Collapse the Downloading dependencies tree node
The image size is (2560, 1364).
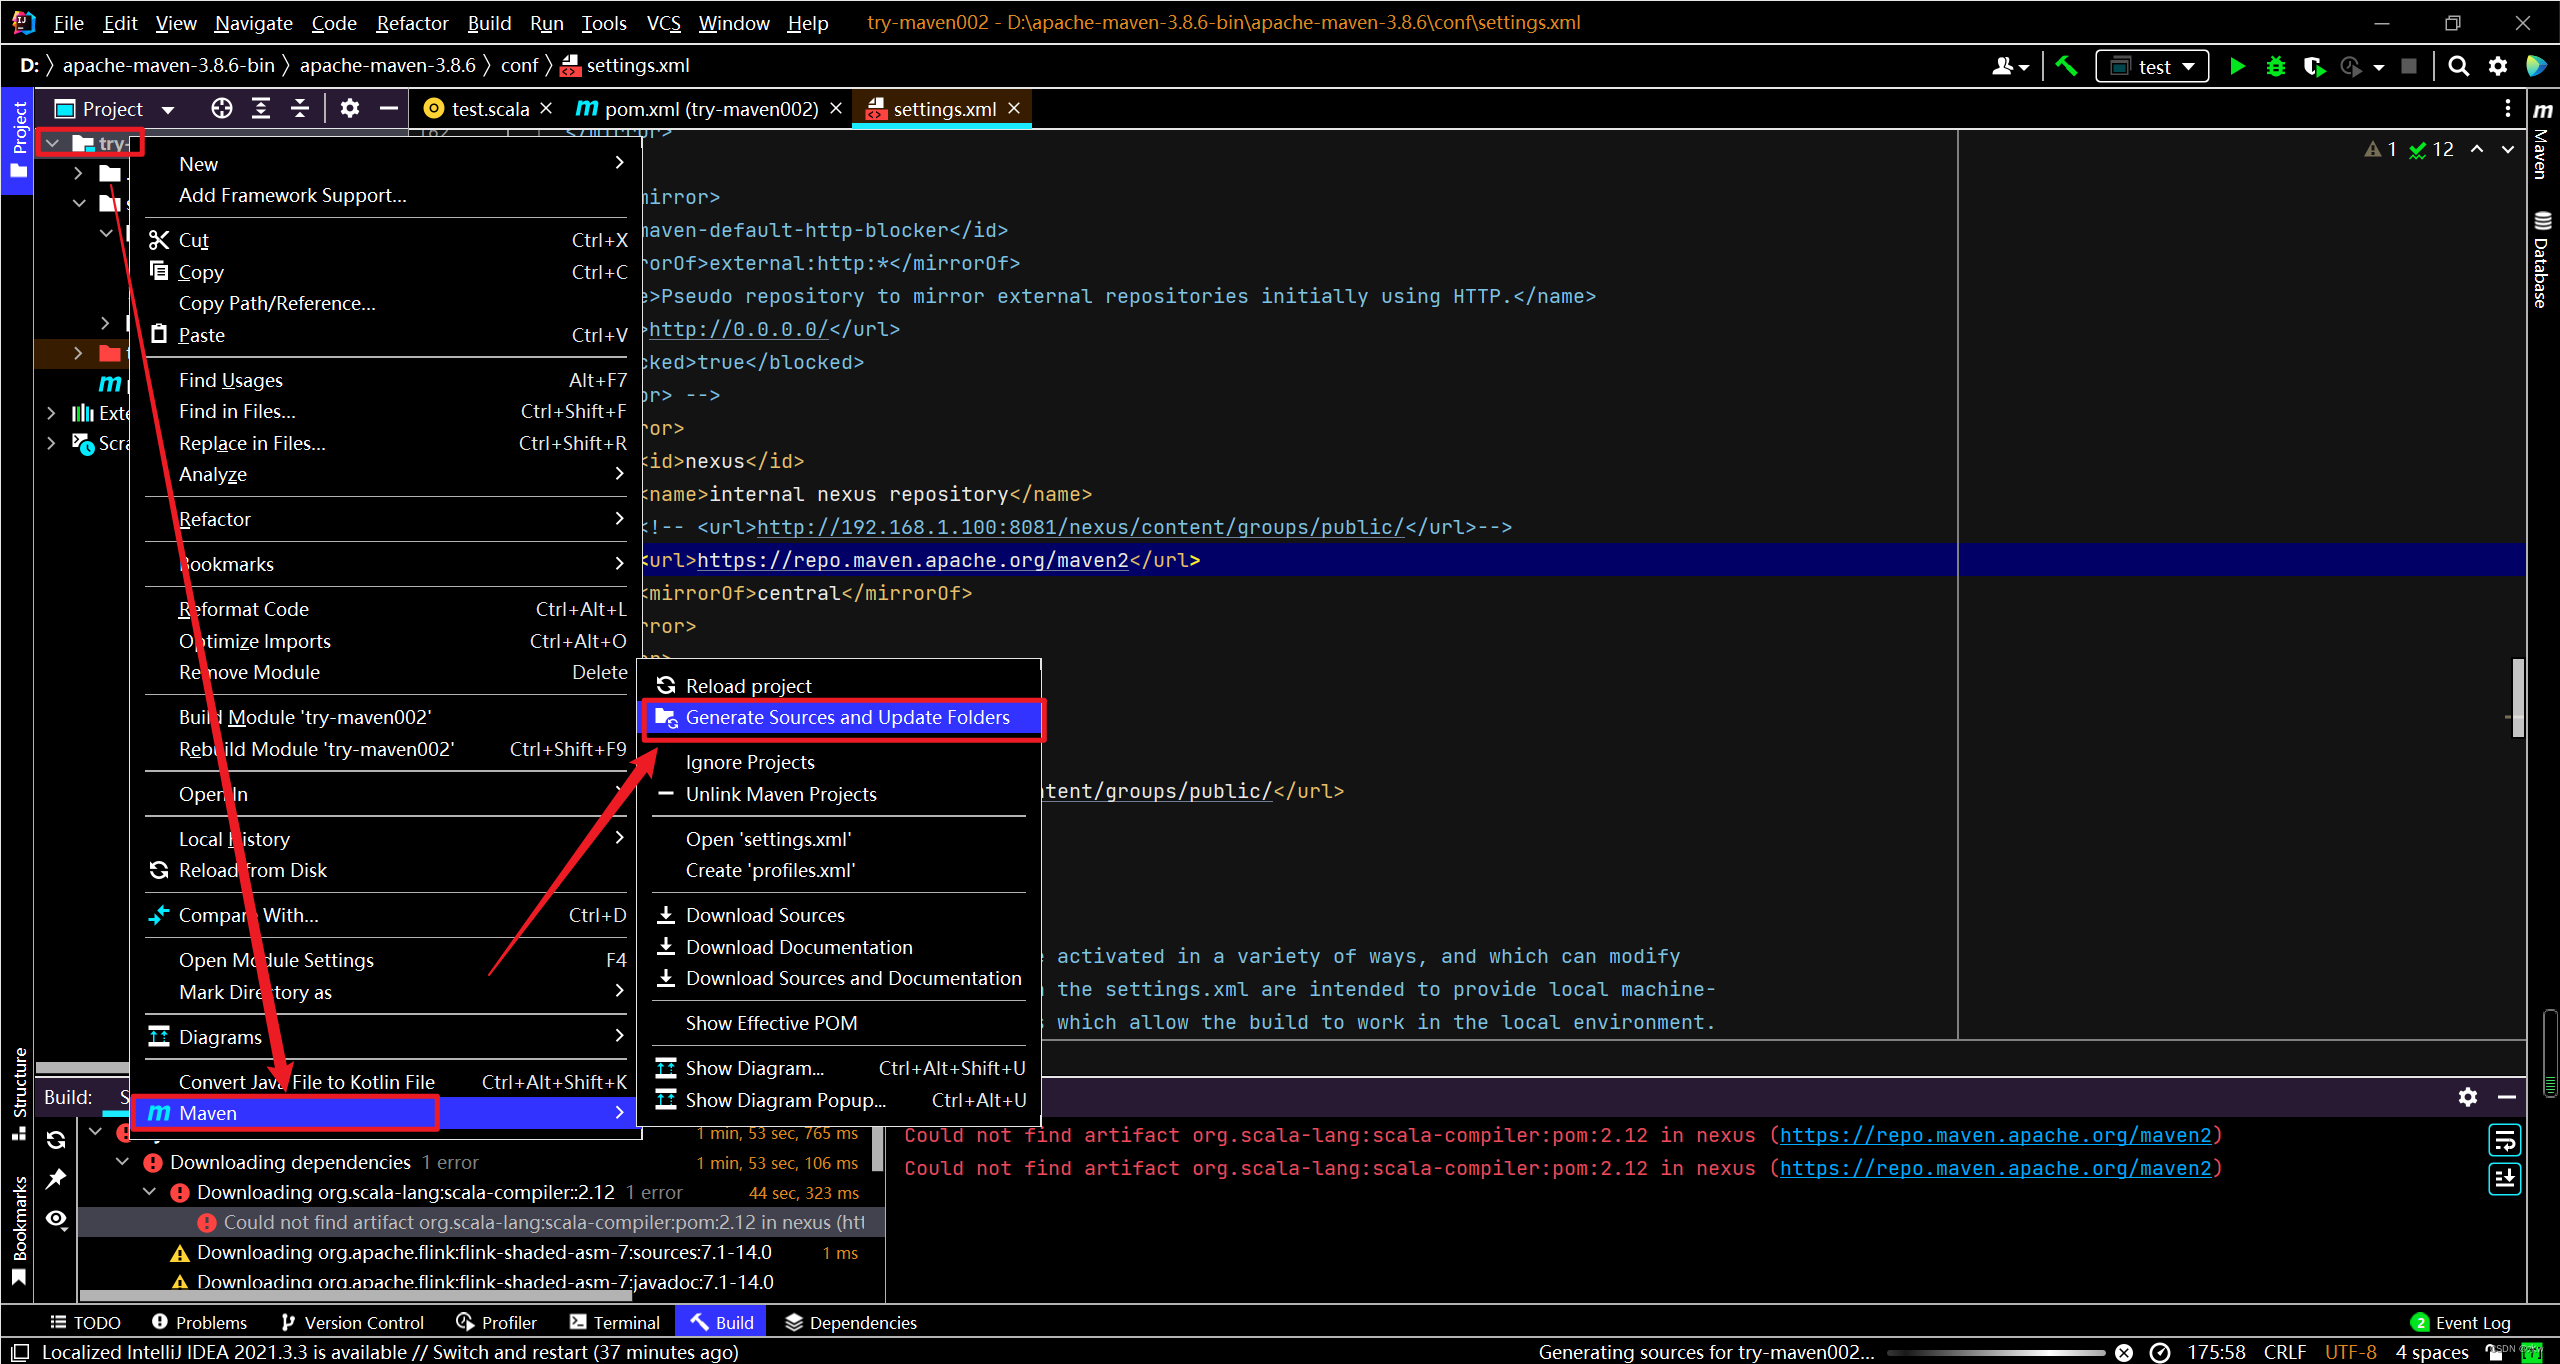[122, 1162]
